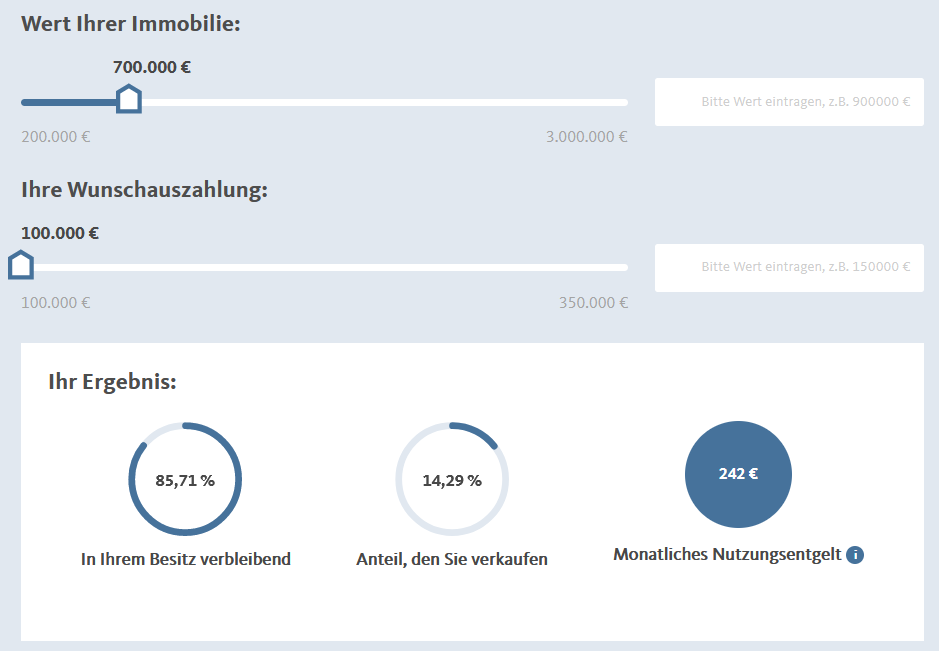The width and height of the screenshot is (939, 651).
Task: Click the house-shaped handle on the property value slider
Action: 128,100
